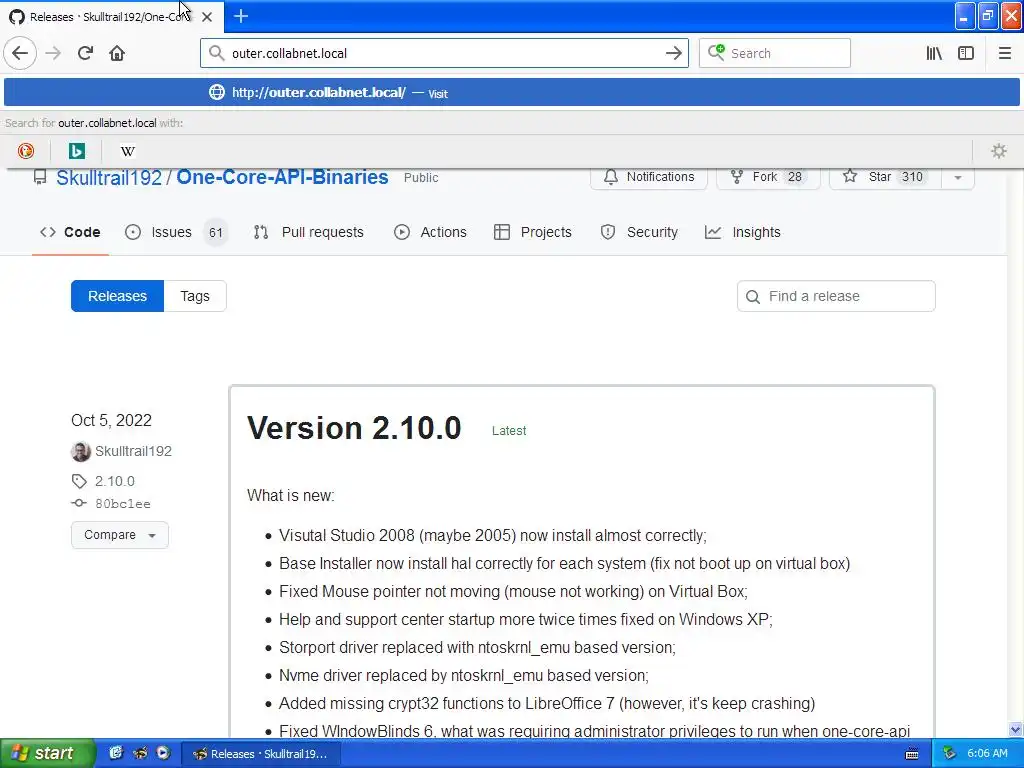The width and height of the screenshot is (1024, 768).
Task: Reload the current page
Action: (x=86, y=53)
